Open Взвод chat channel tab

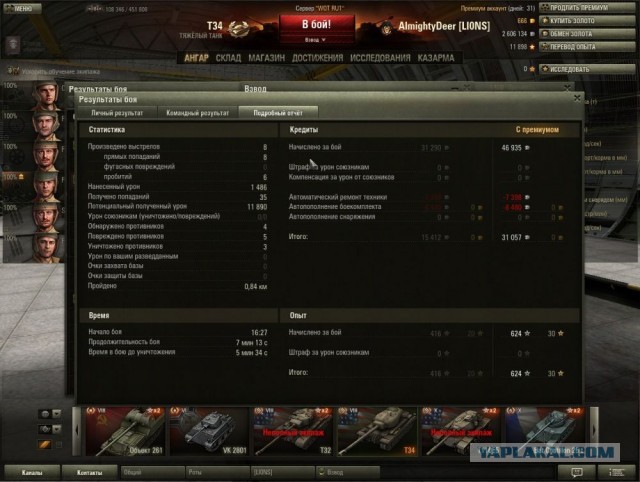(348, 473)
